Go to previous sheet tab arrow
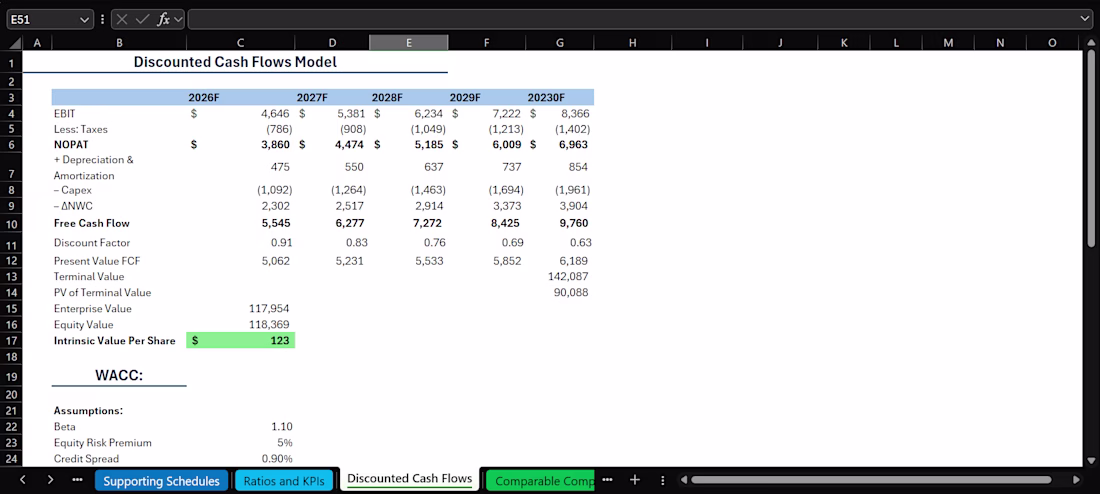Viewport: 1100px width, 494px height. tap(22, 480)
